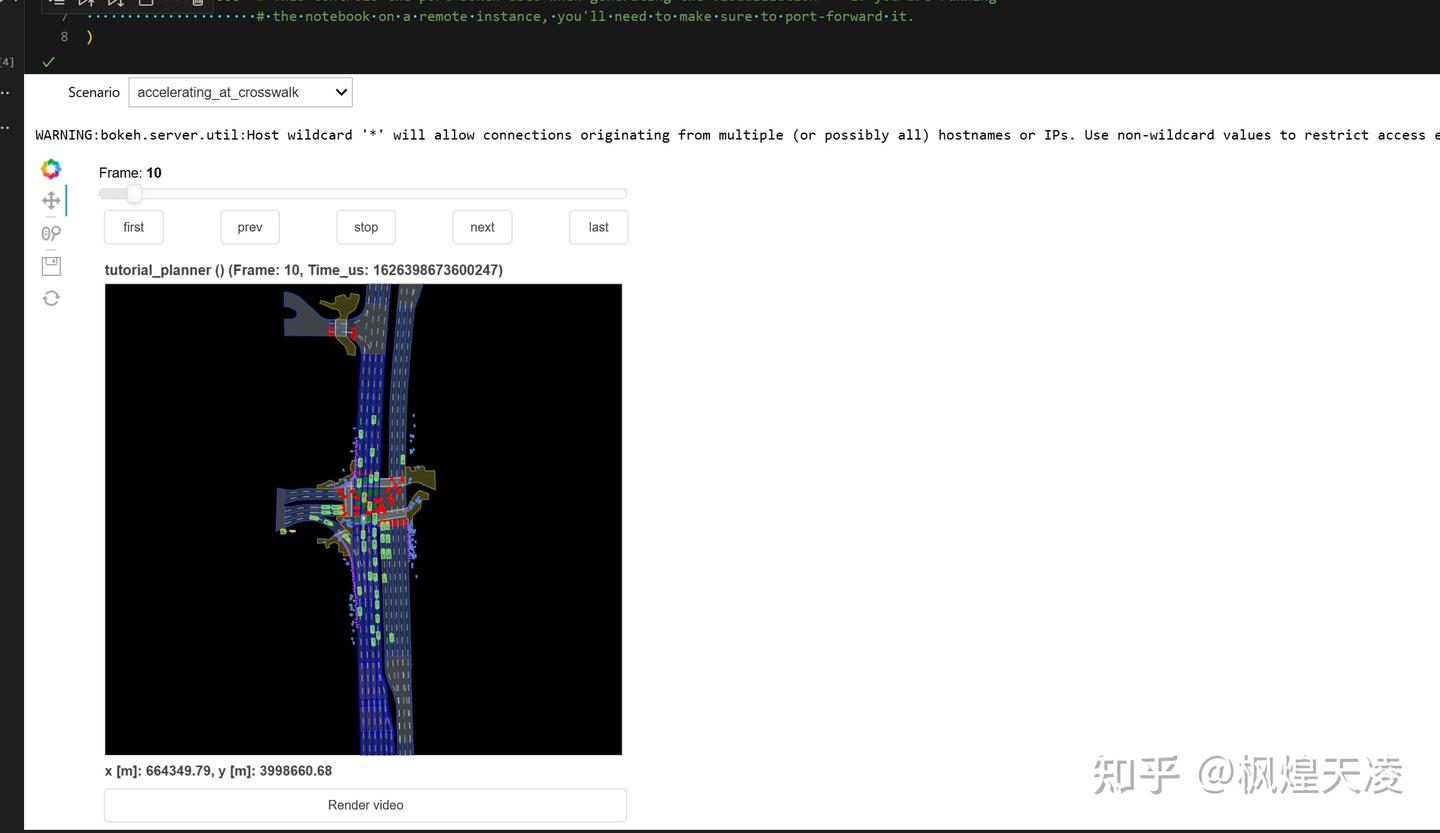Viewport: 1440px width, 833px height.
Task: Click the Scenario label
Action: pos(94,92)
